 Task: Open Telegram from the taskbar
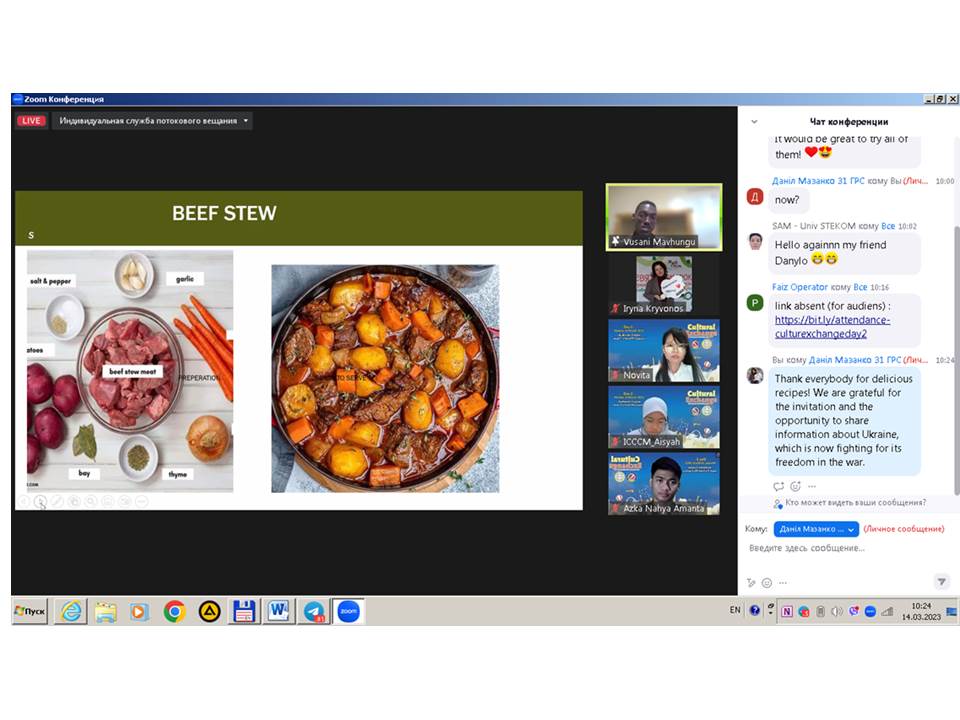click(x=314, y=611)
